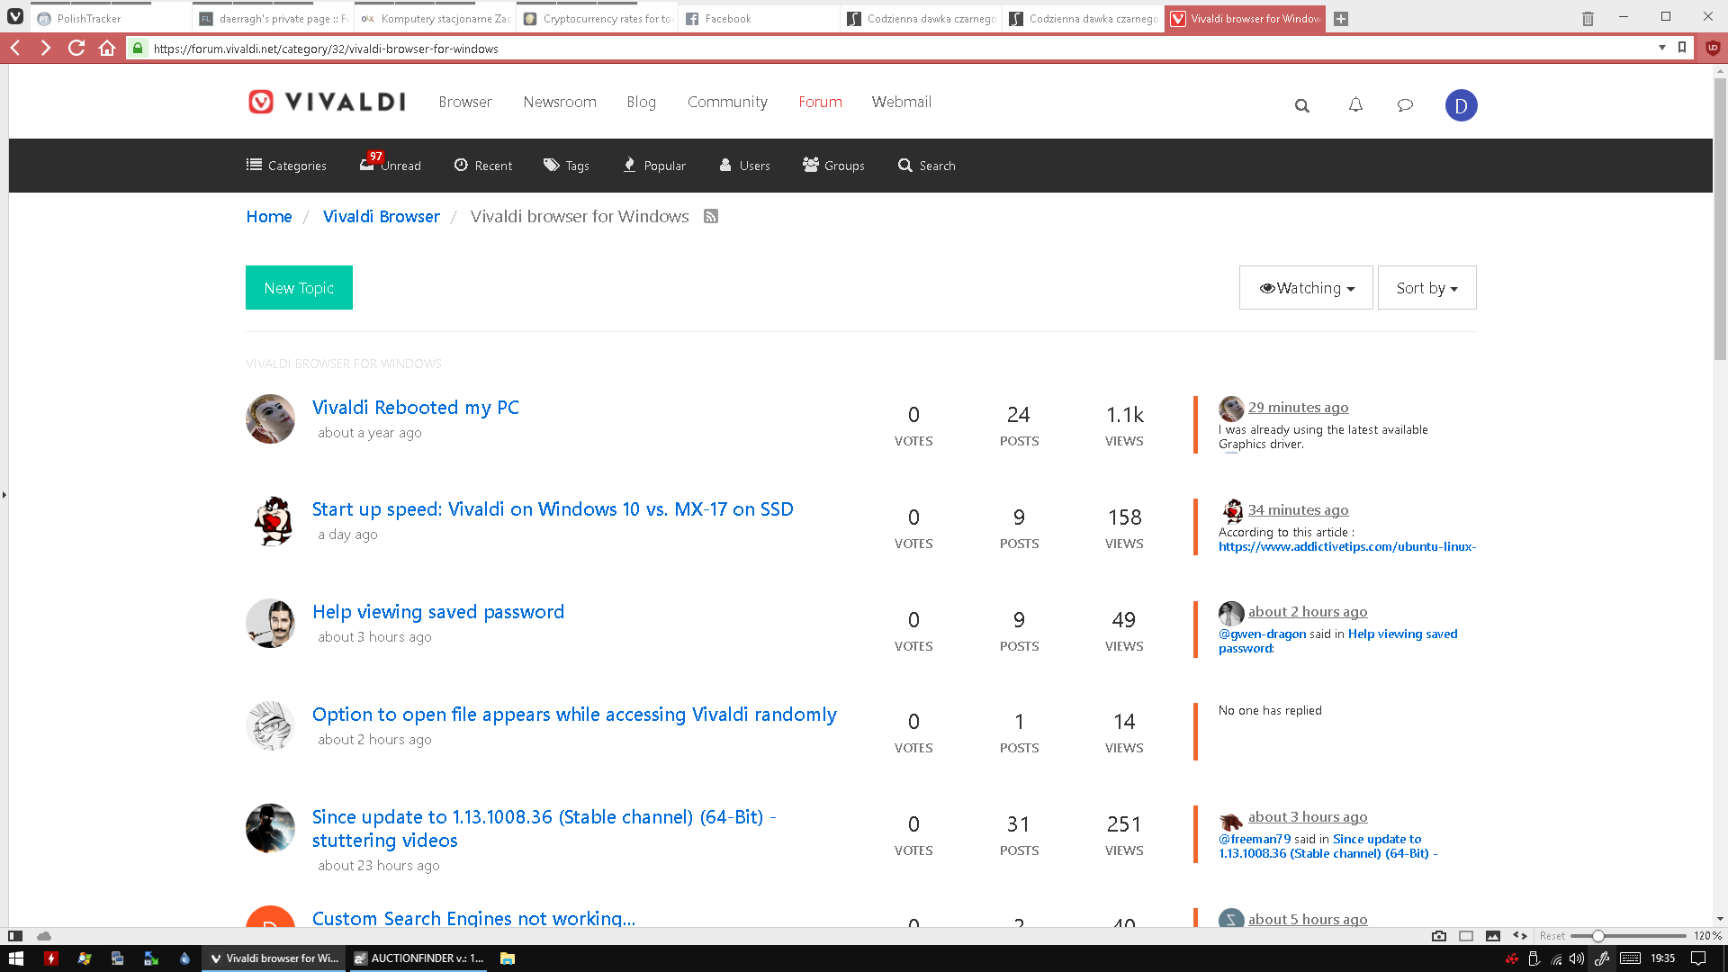Open the closed tabs trash can
This screenshot has height=972, width=1728.
click(1588, 19)
